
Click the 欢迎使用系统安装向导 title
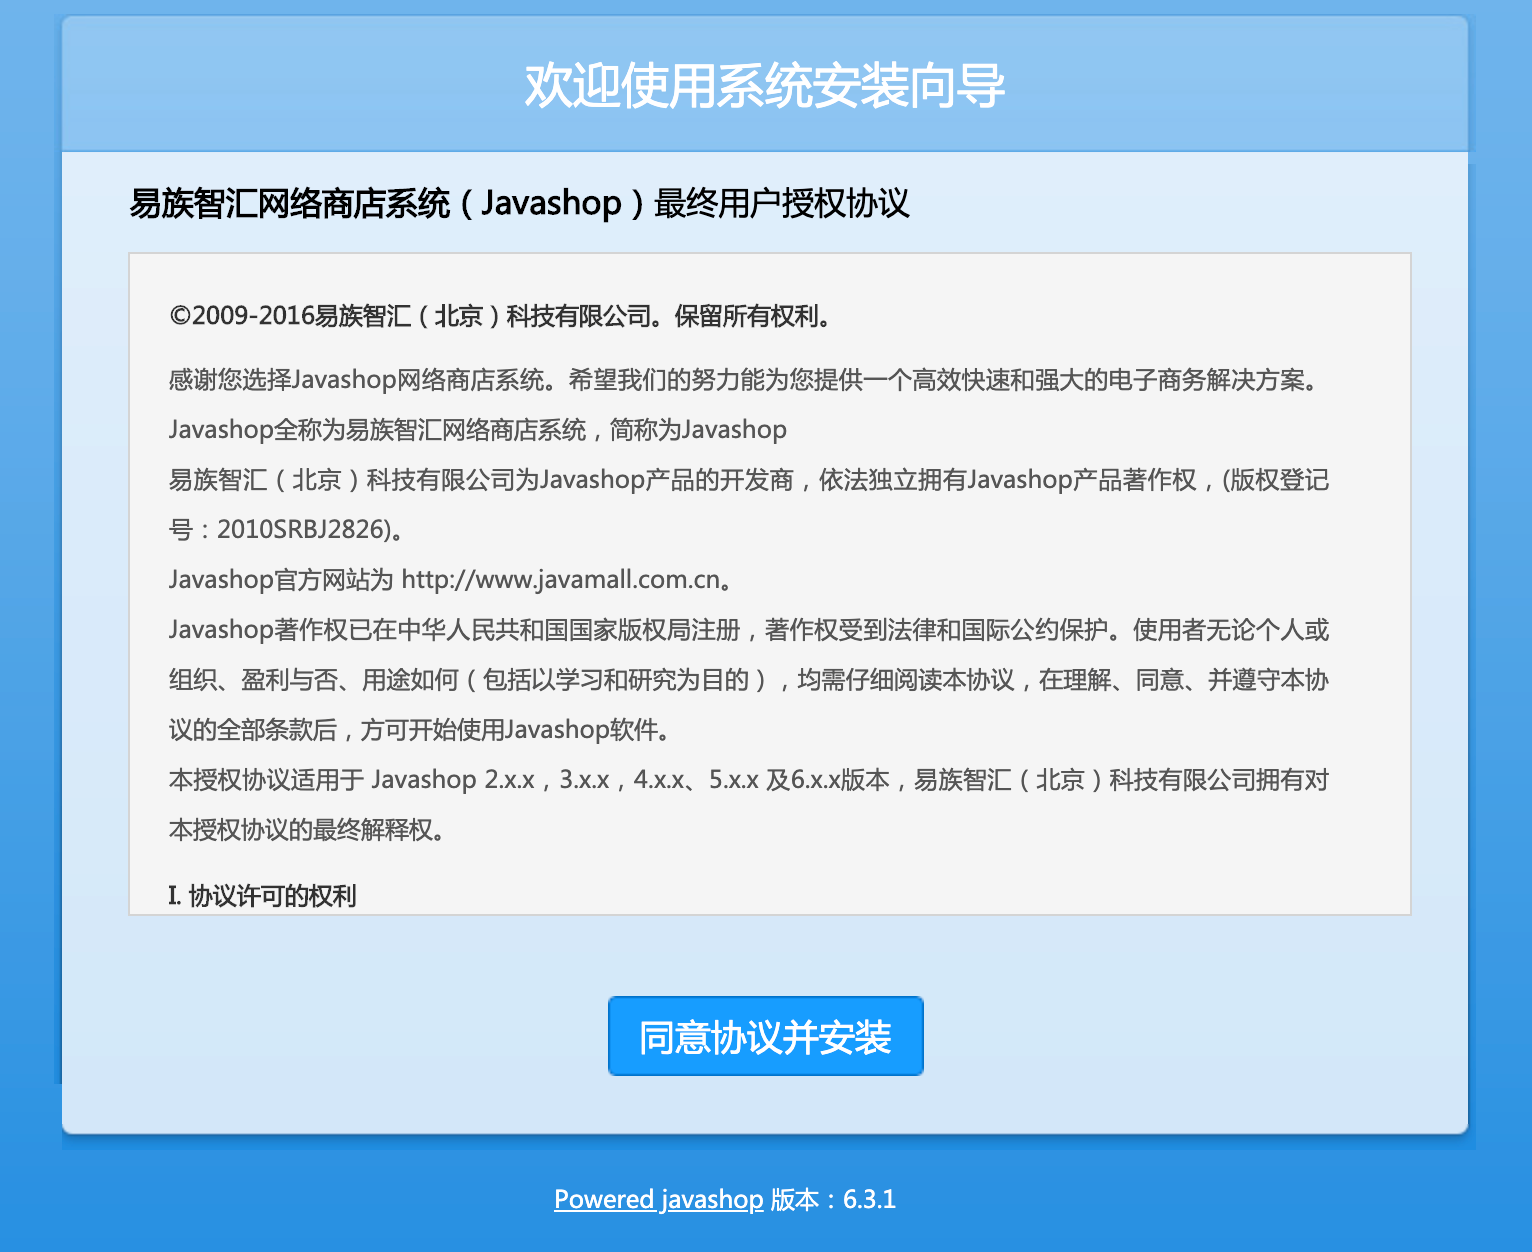[765, 85]
